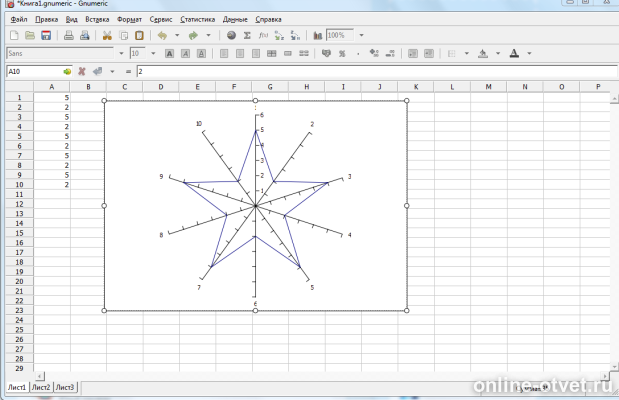Increase the number of decimals
Screen dimensions: 619x400
[x=374, y=53]
